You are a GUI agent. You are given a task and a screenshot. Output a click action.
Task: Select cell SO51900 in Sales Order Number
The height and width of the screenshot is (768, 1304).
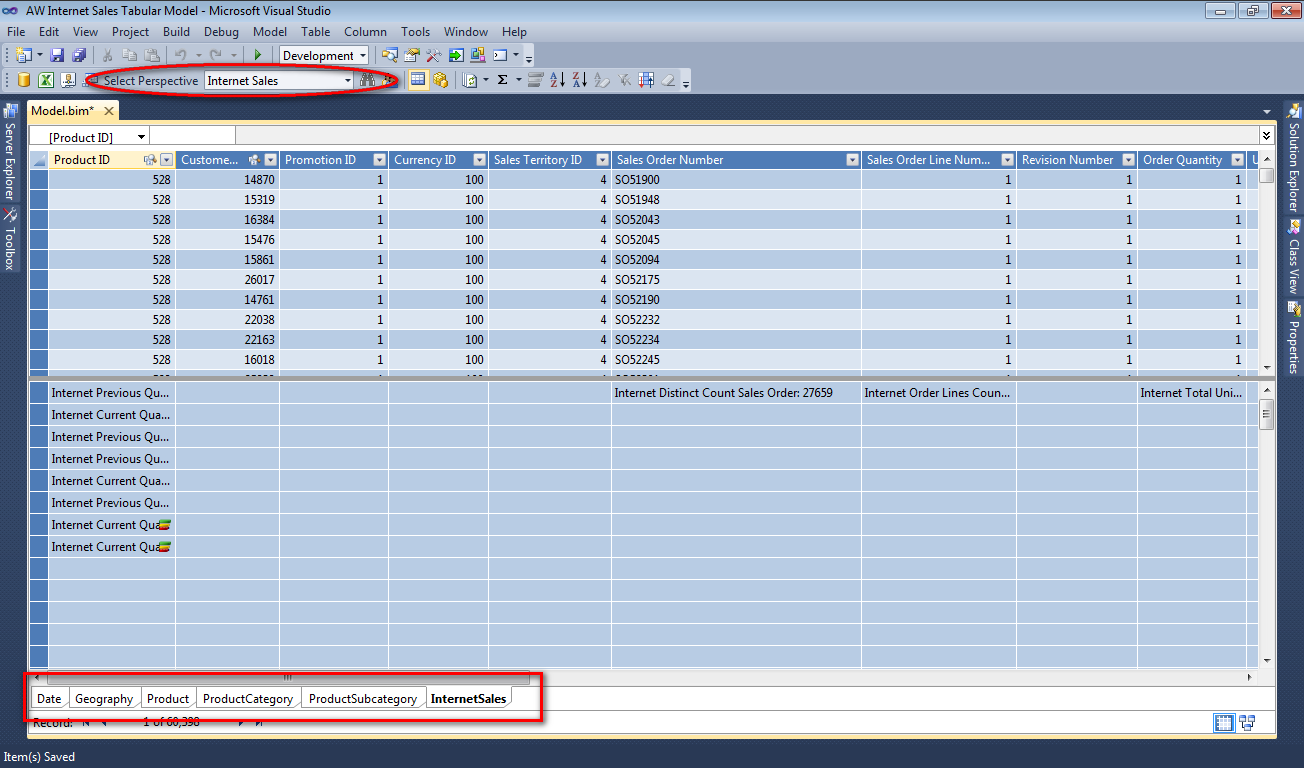point(736,180)
